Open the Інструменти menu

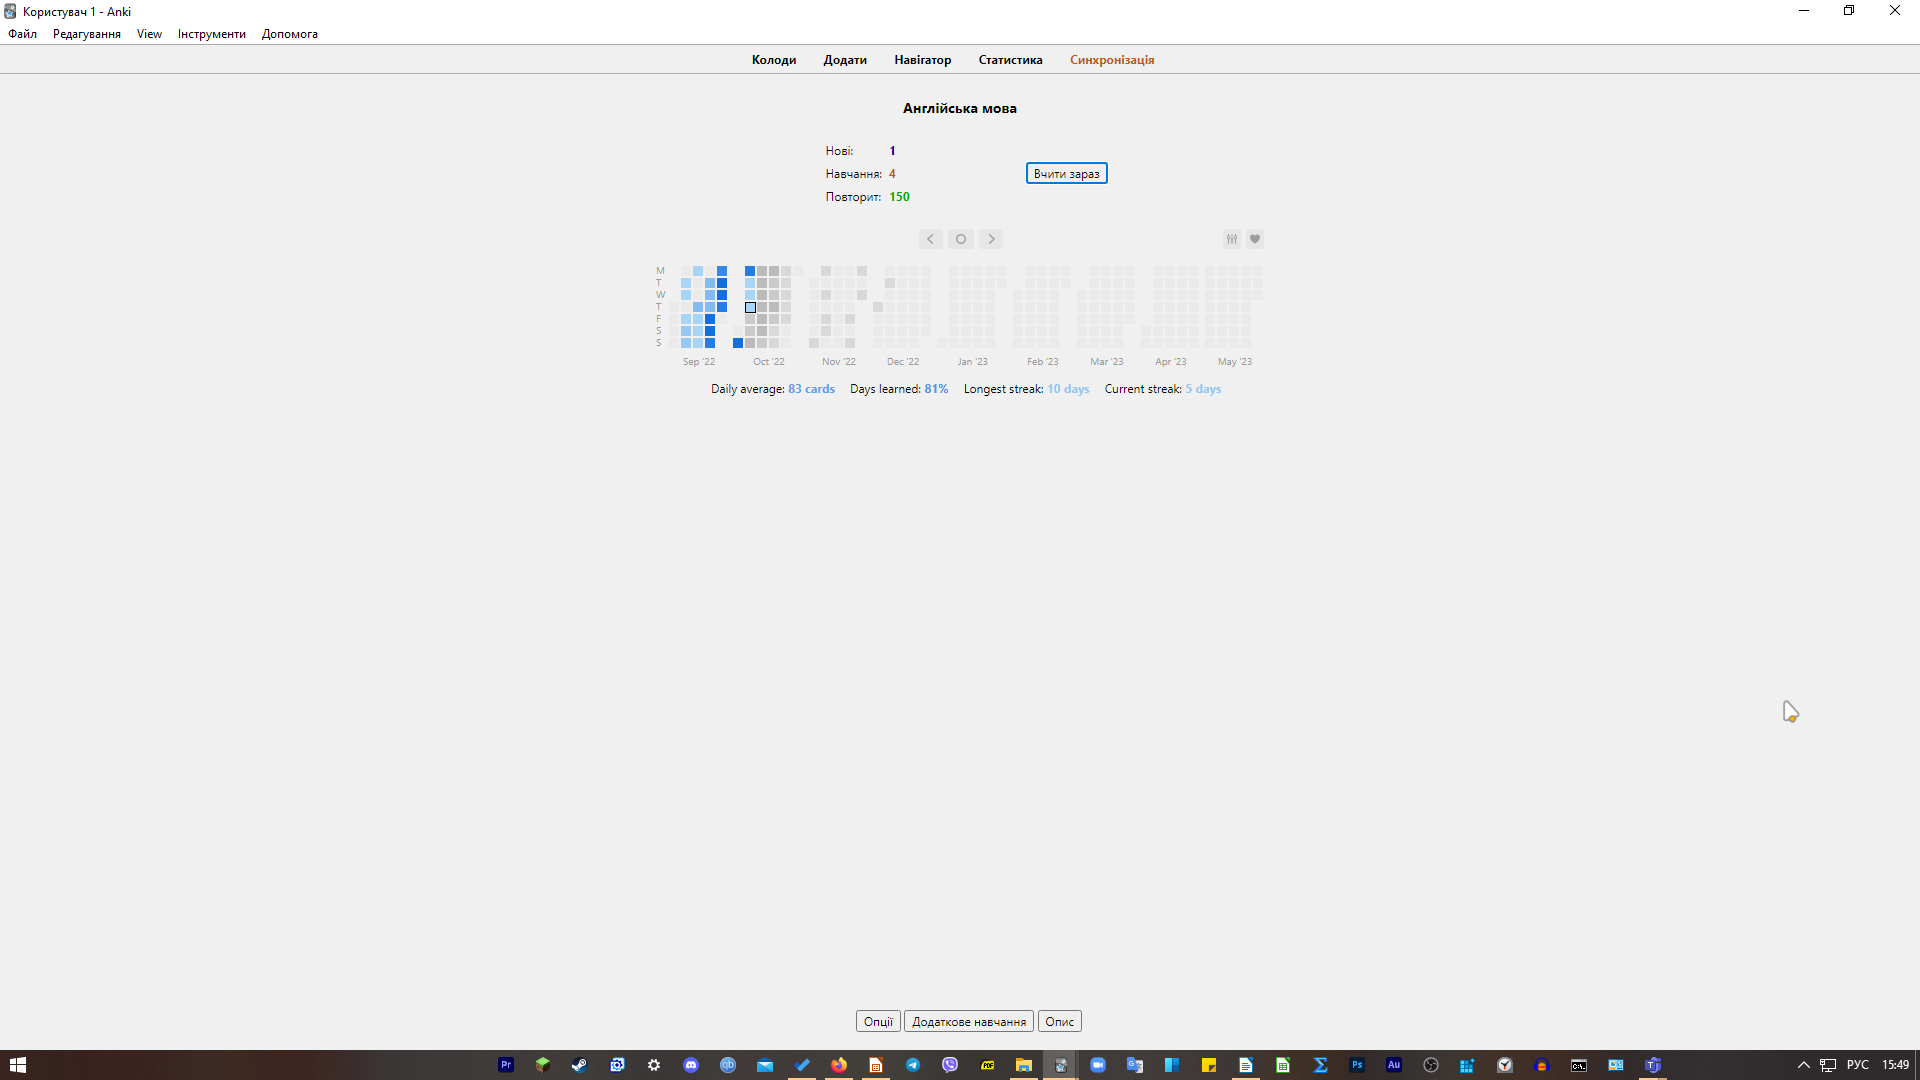pos(211,34)
